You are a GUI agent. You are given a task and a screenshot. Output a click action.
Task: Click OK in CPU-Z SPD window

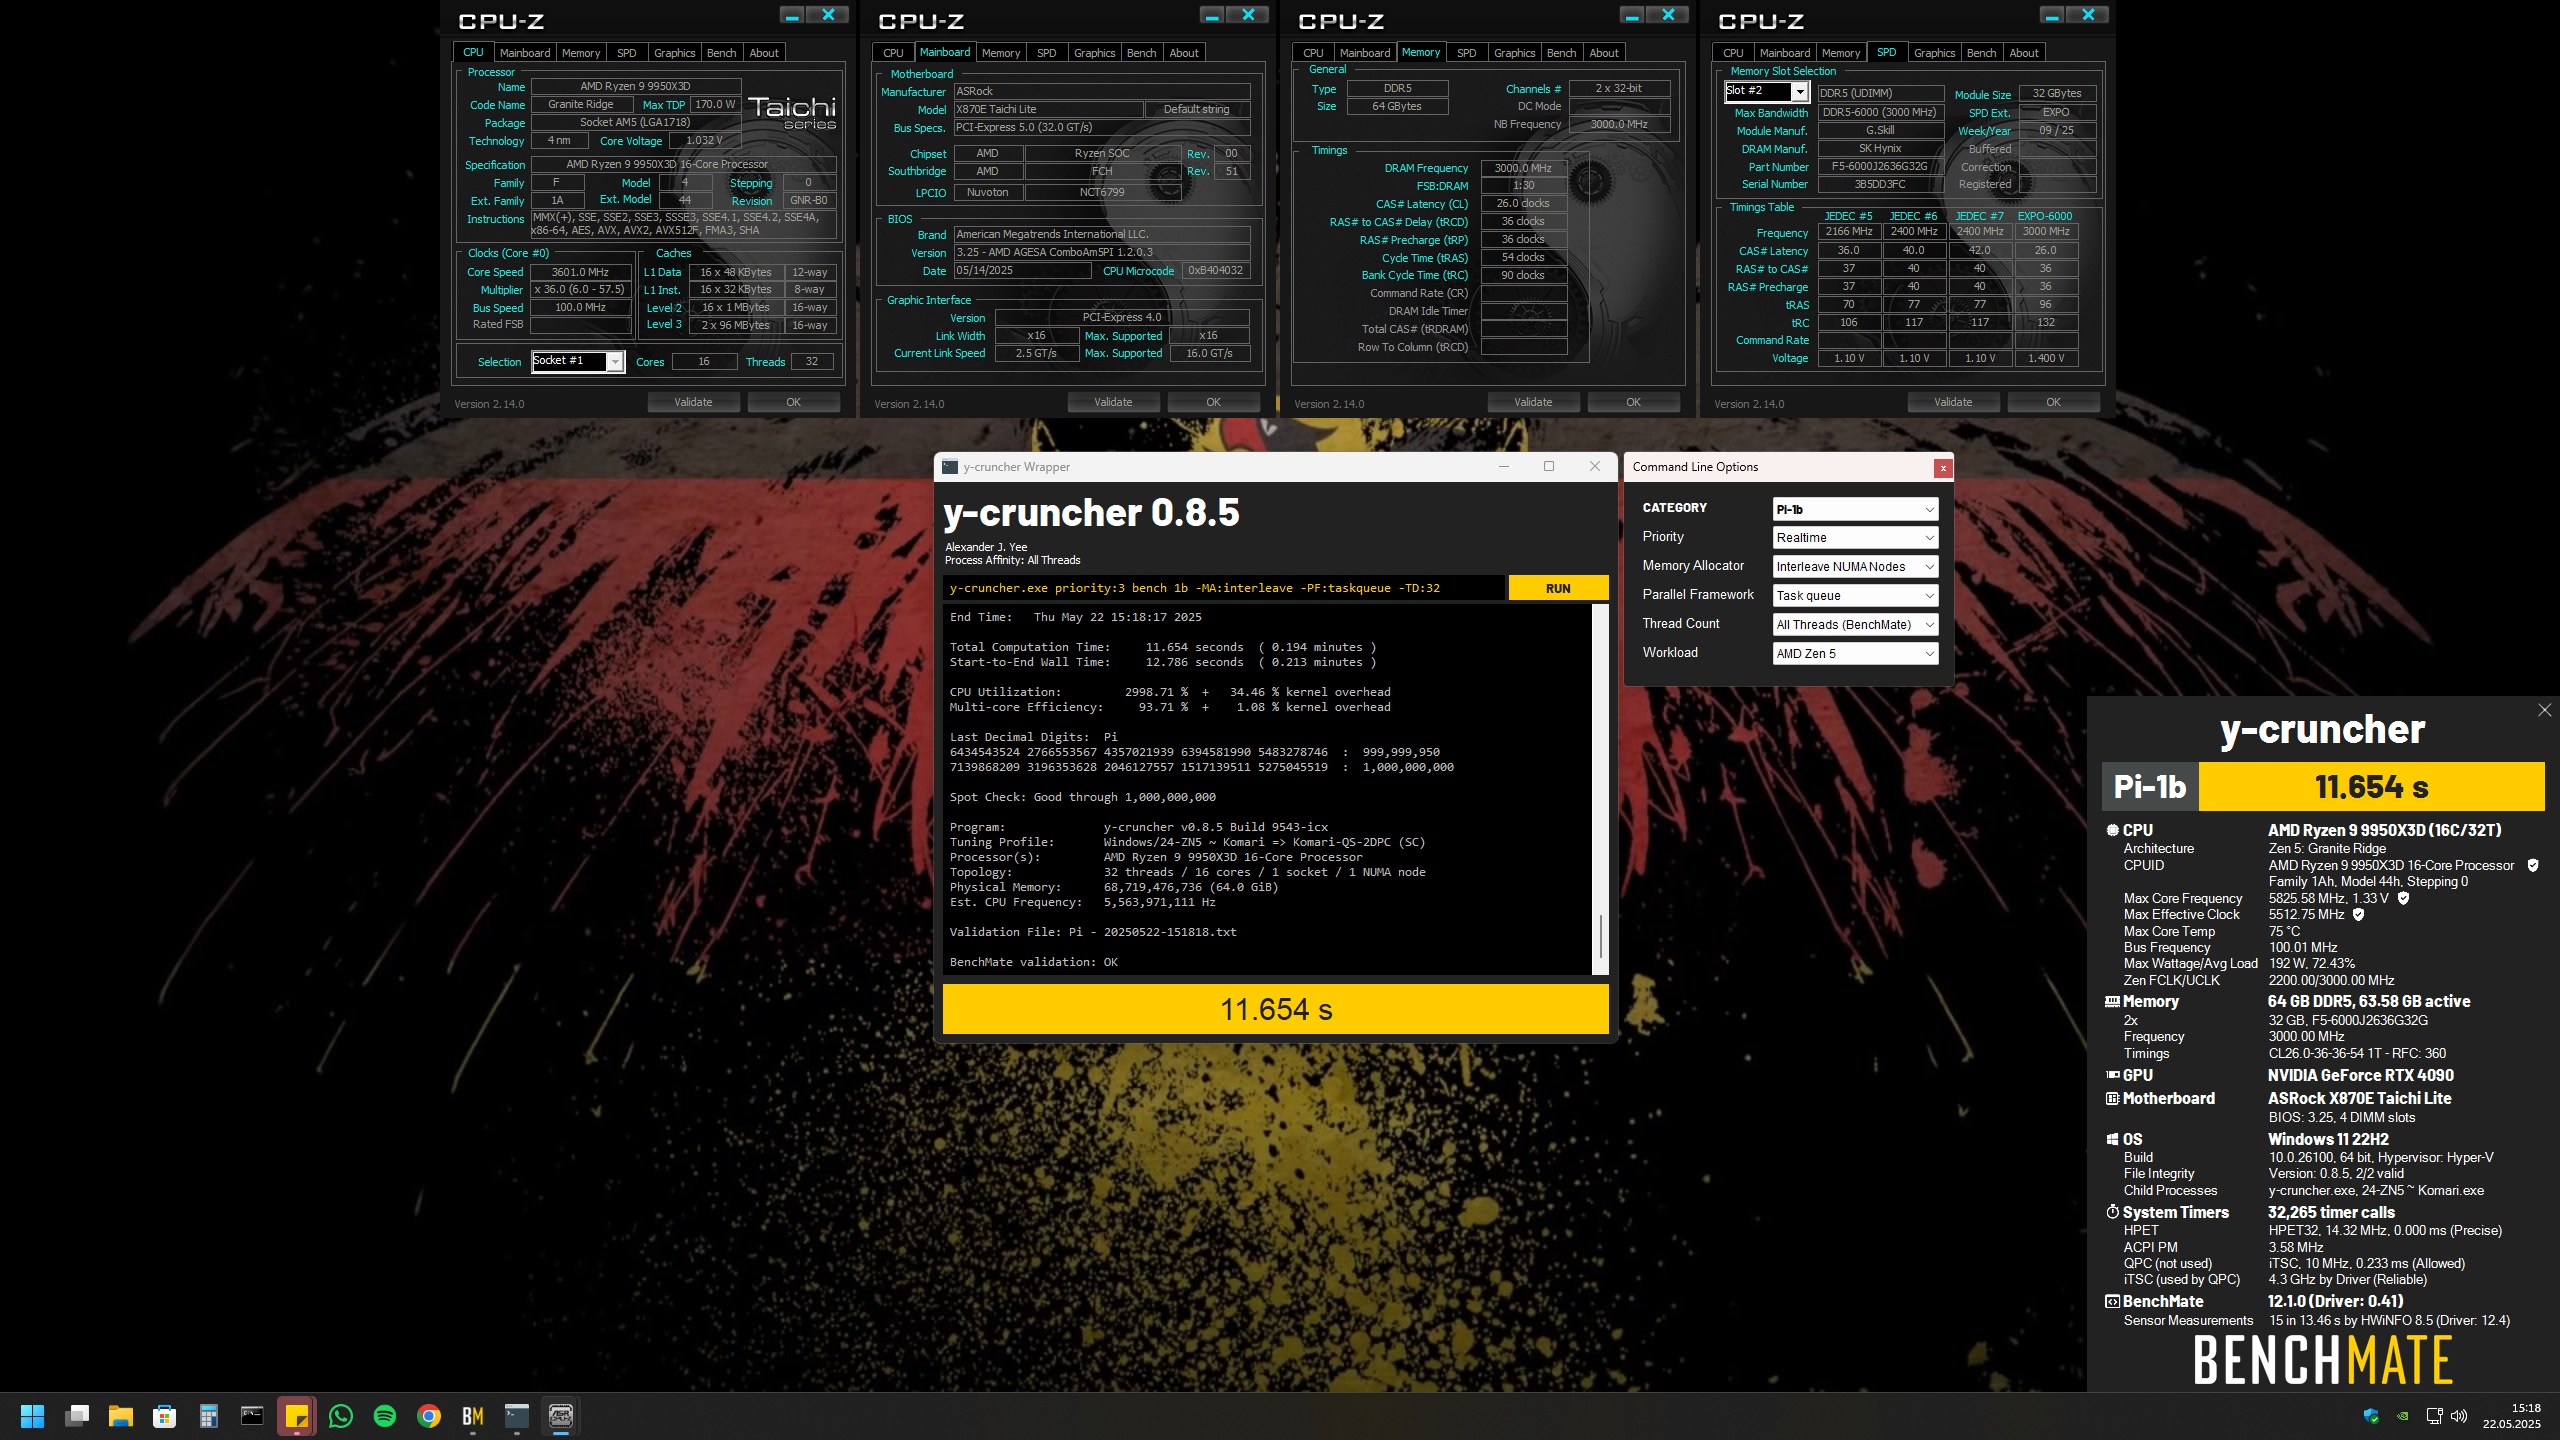point(2053,402)
